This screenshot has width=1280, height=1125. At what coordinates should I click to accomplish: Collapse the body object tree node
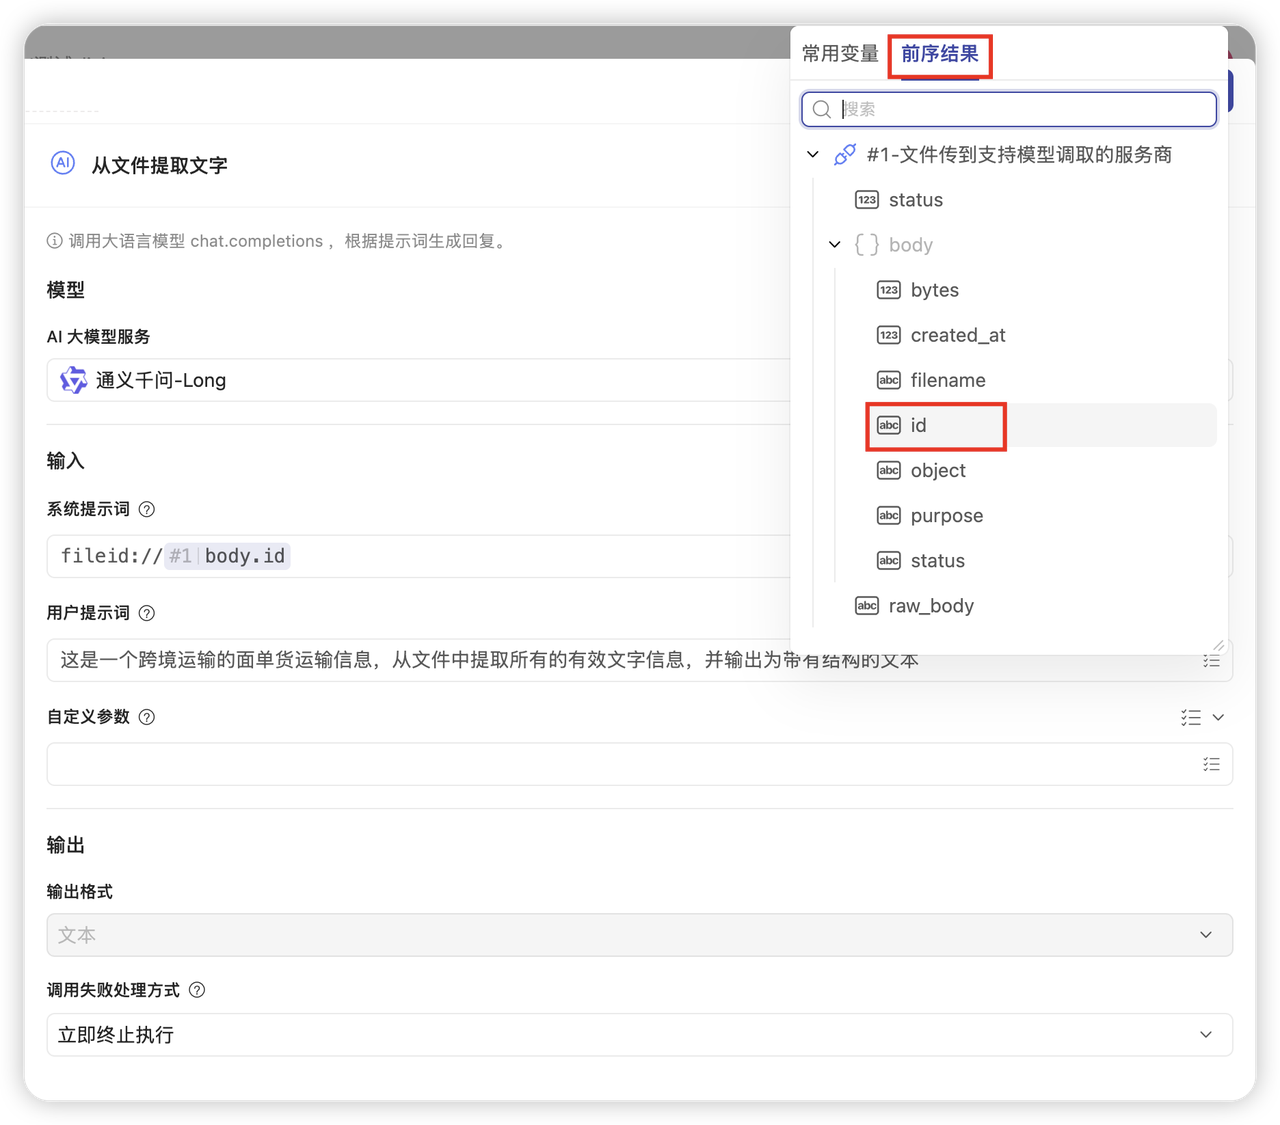[x=835, y=245]
